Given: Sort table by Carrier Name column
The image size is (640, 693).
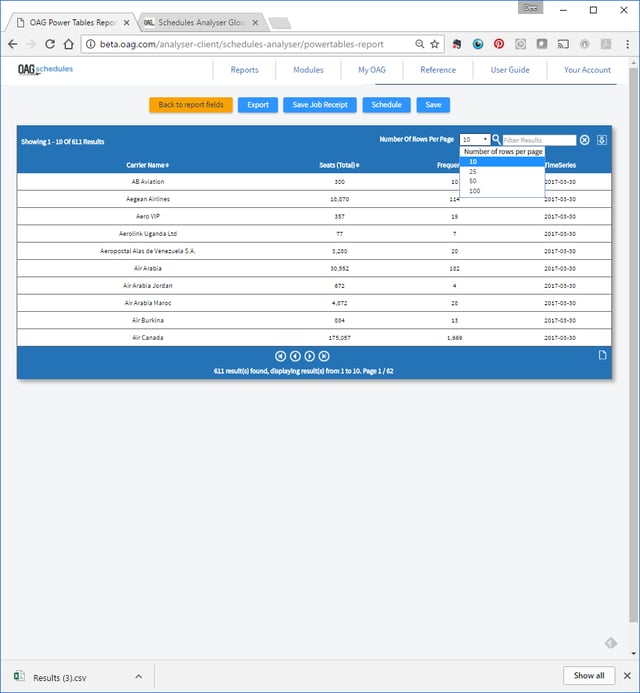Looking at the screenshot, I should [x=148, y=164].
